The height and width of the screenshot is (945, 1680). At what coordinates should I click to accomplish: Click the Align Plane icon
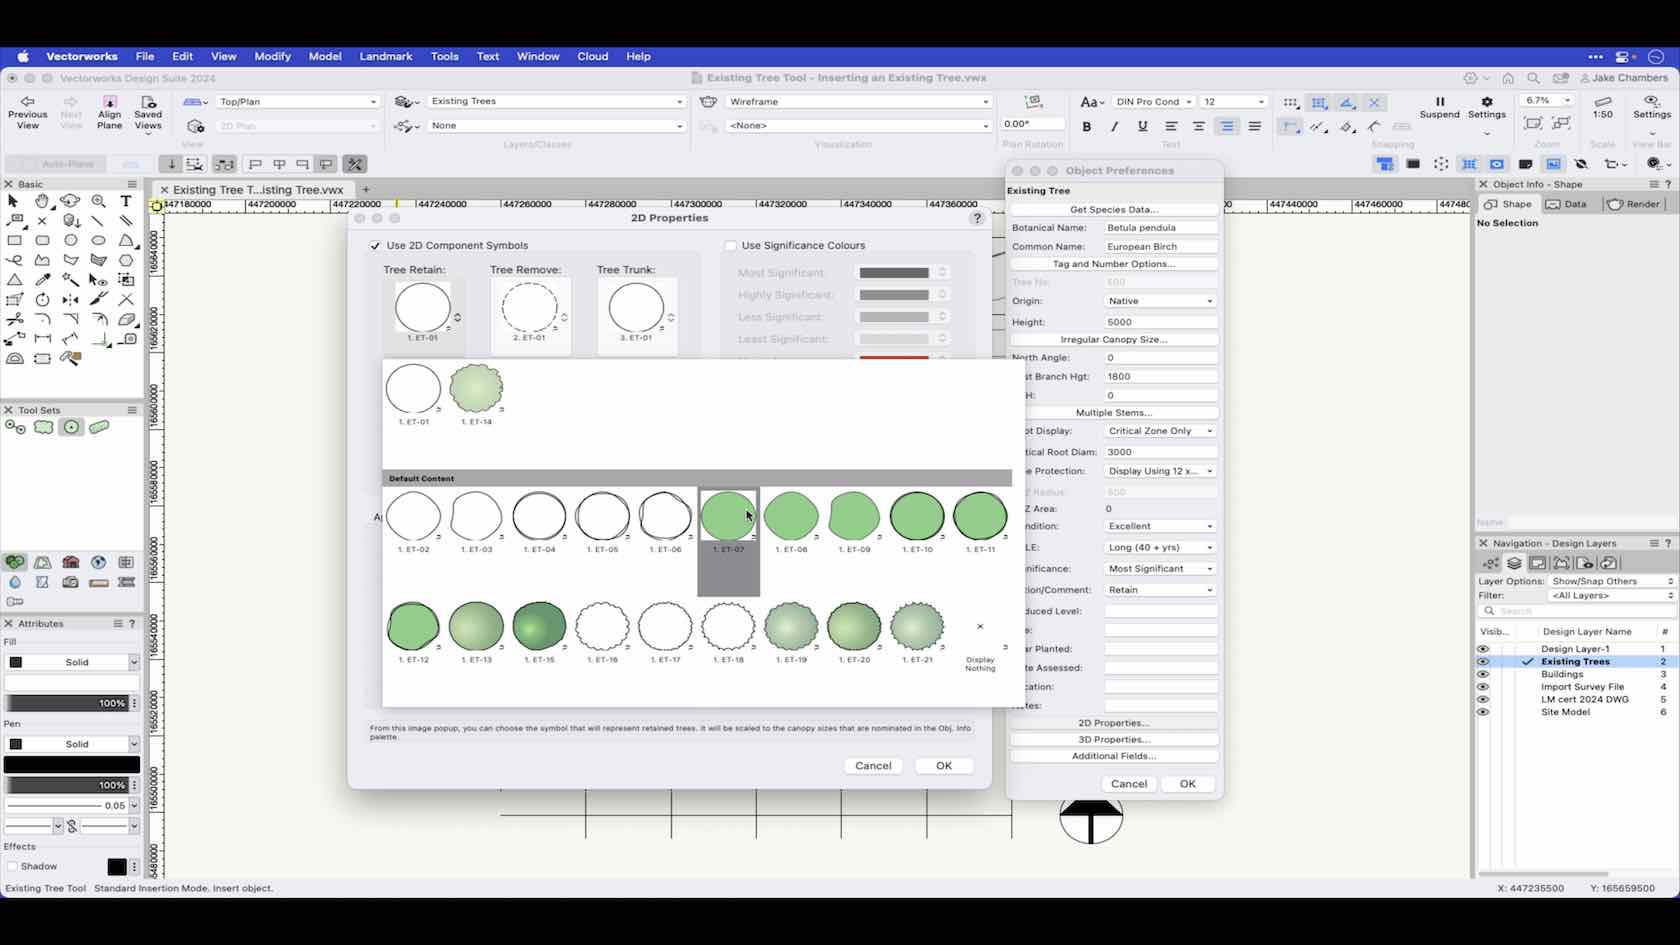[x=110, y=102]
